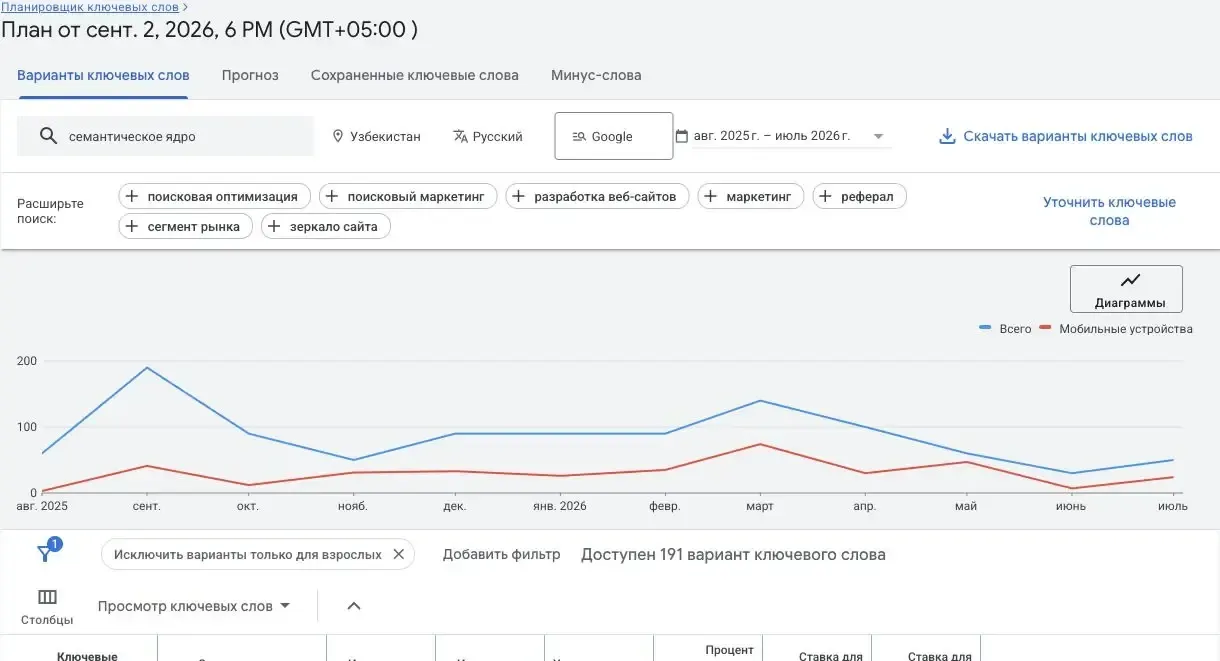
Task: Add маркетинг suggestion chip
Action: (x=751, y=197)
